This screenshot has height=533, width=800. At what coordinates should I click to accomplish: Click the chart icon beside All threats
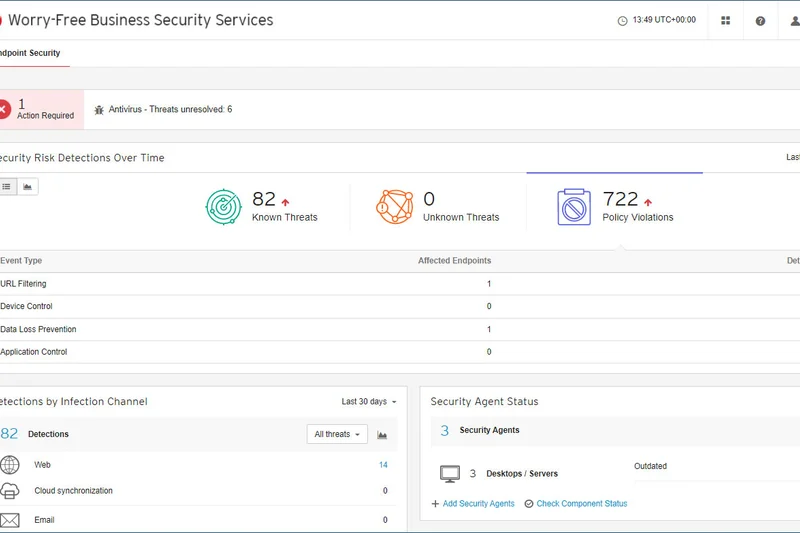pos(382,435)
